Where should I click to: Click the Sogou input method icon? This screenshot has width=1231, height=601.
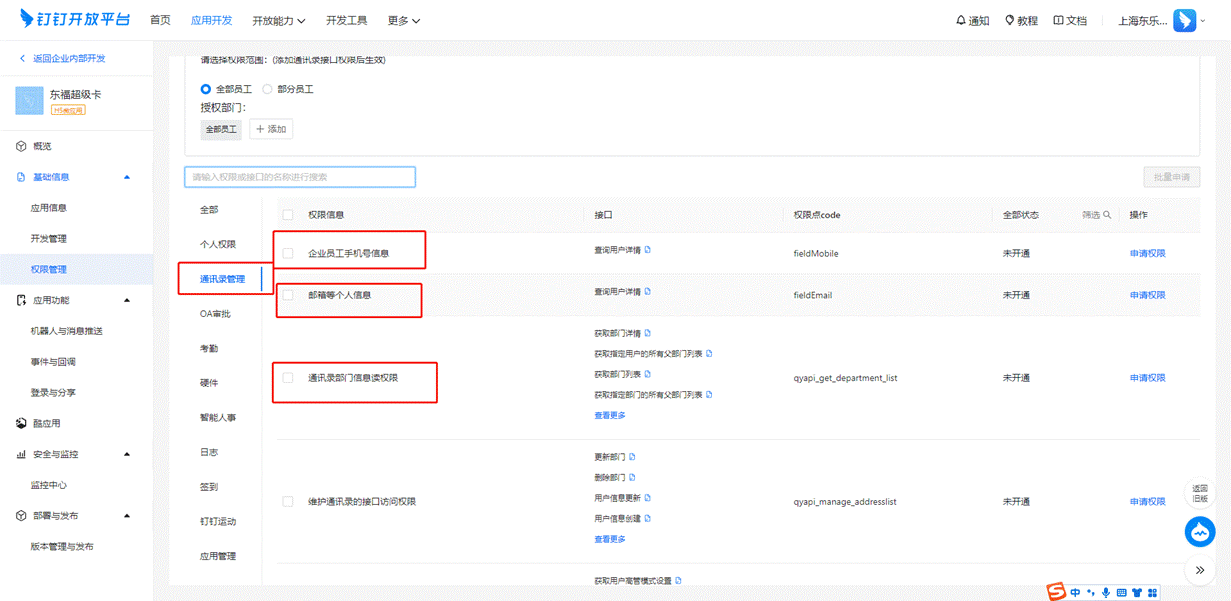tap(1056, 592)
